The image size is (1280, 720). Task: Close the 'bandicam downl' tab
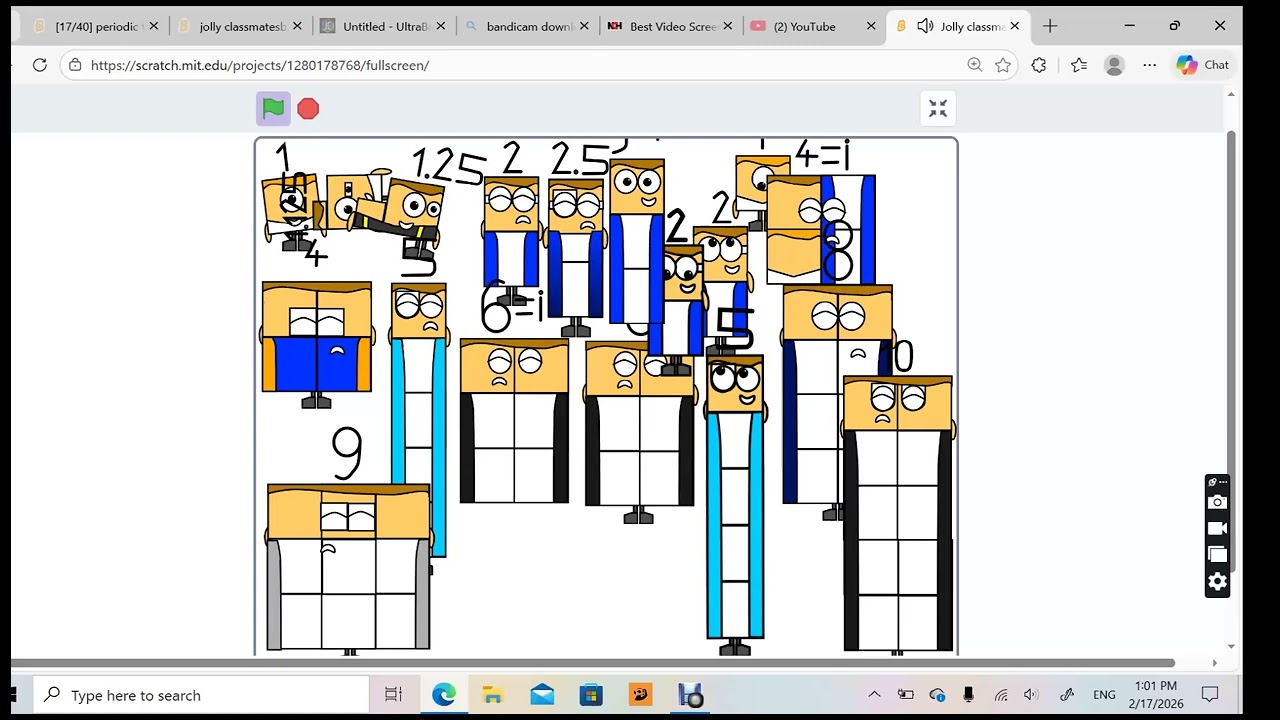(584, 27)
